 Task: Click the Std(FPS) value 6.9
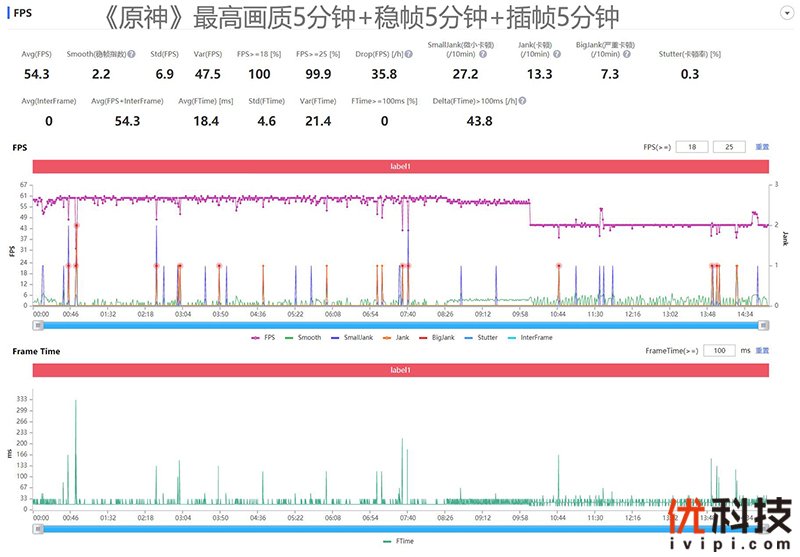[164, 74]
